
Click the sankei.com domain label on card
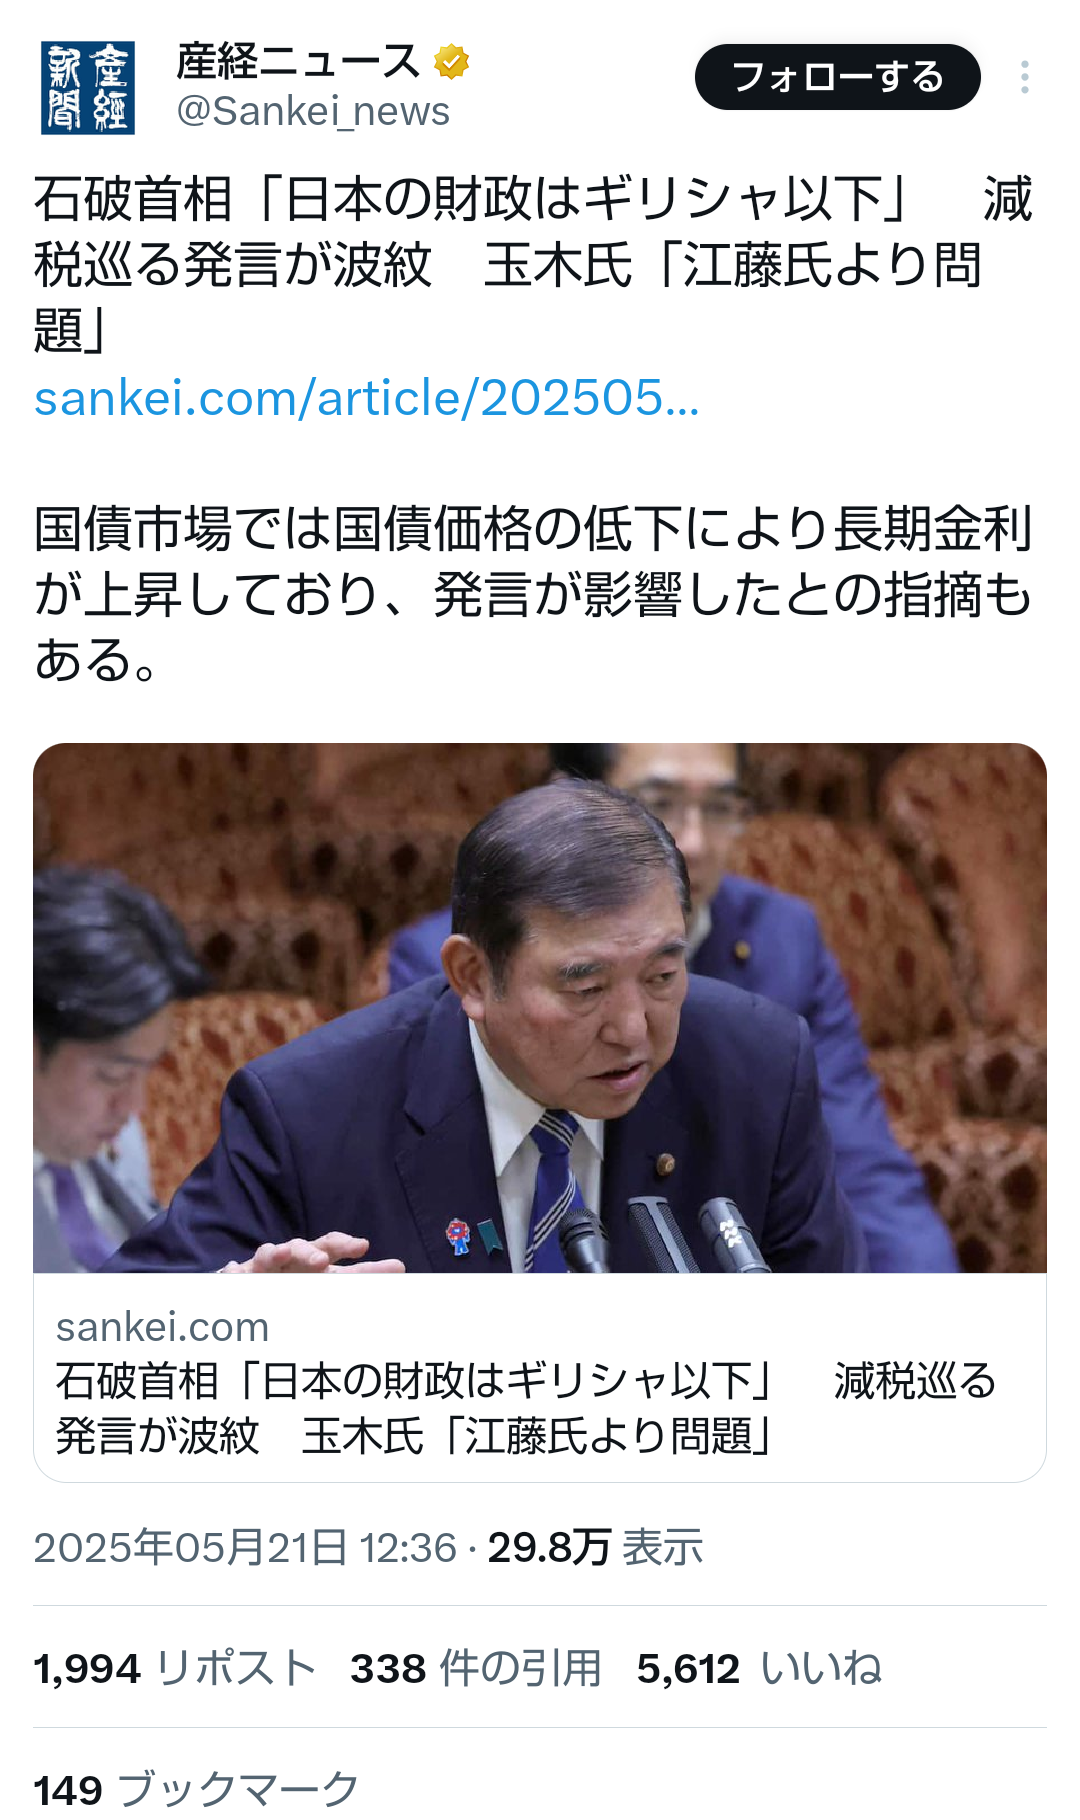coord(163,1327)
